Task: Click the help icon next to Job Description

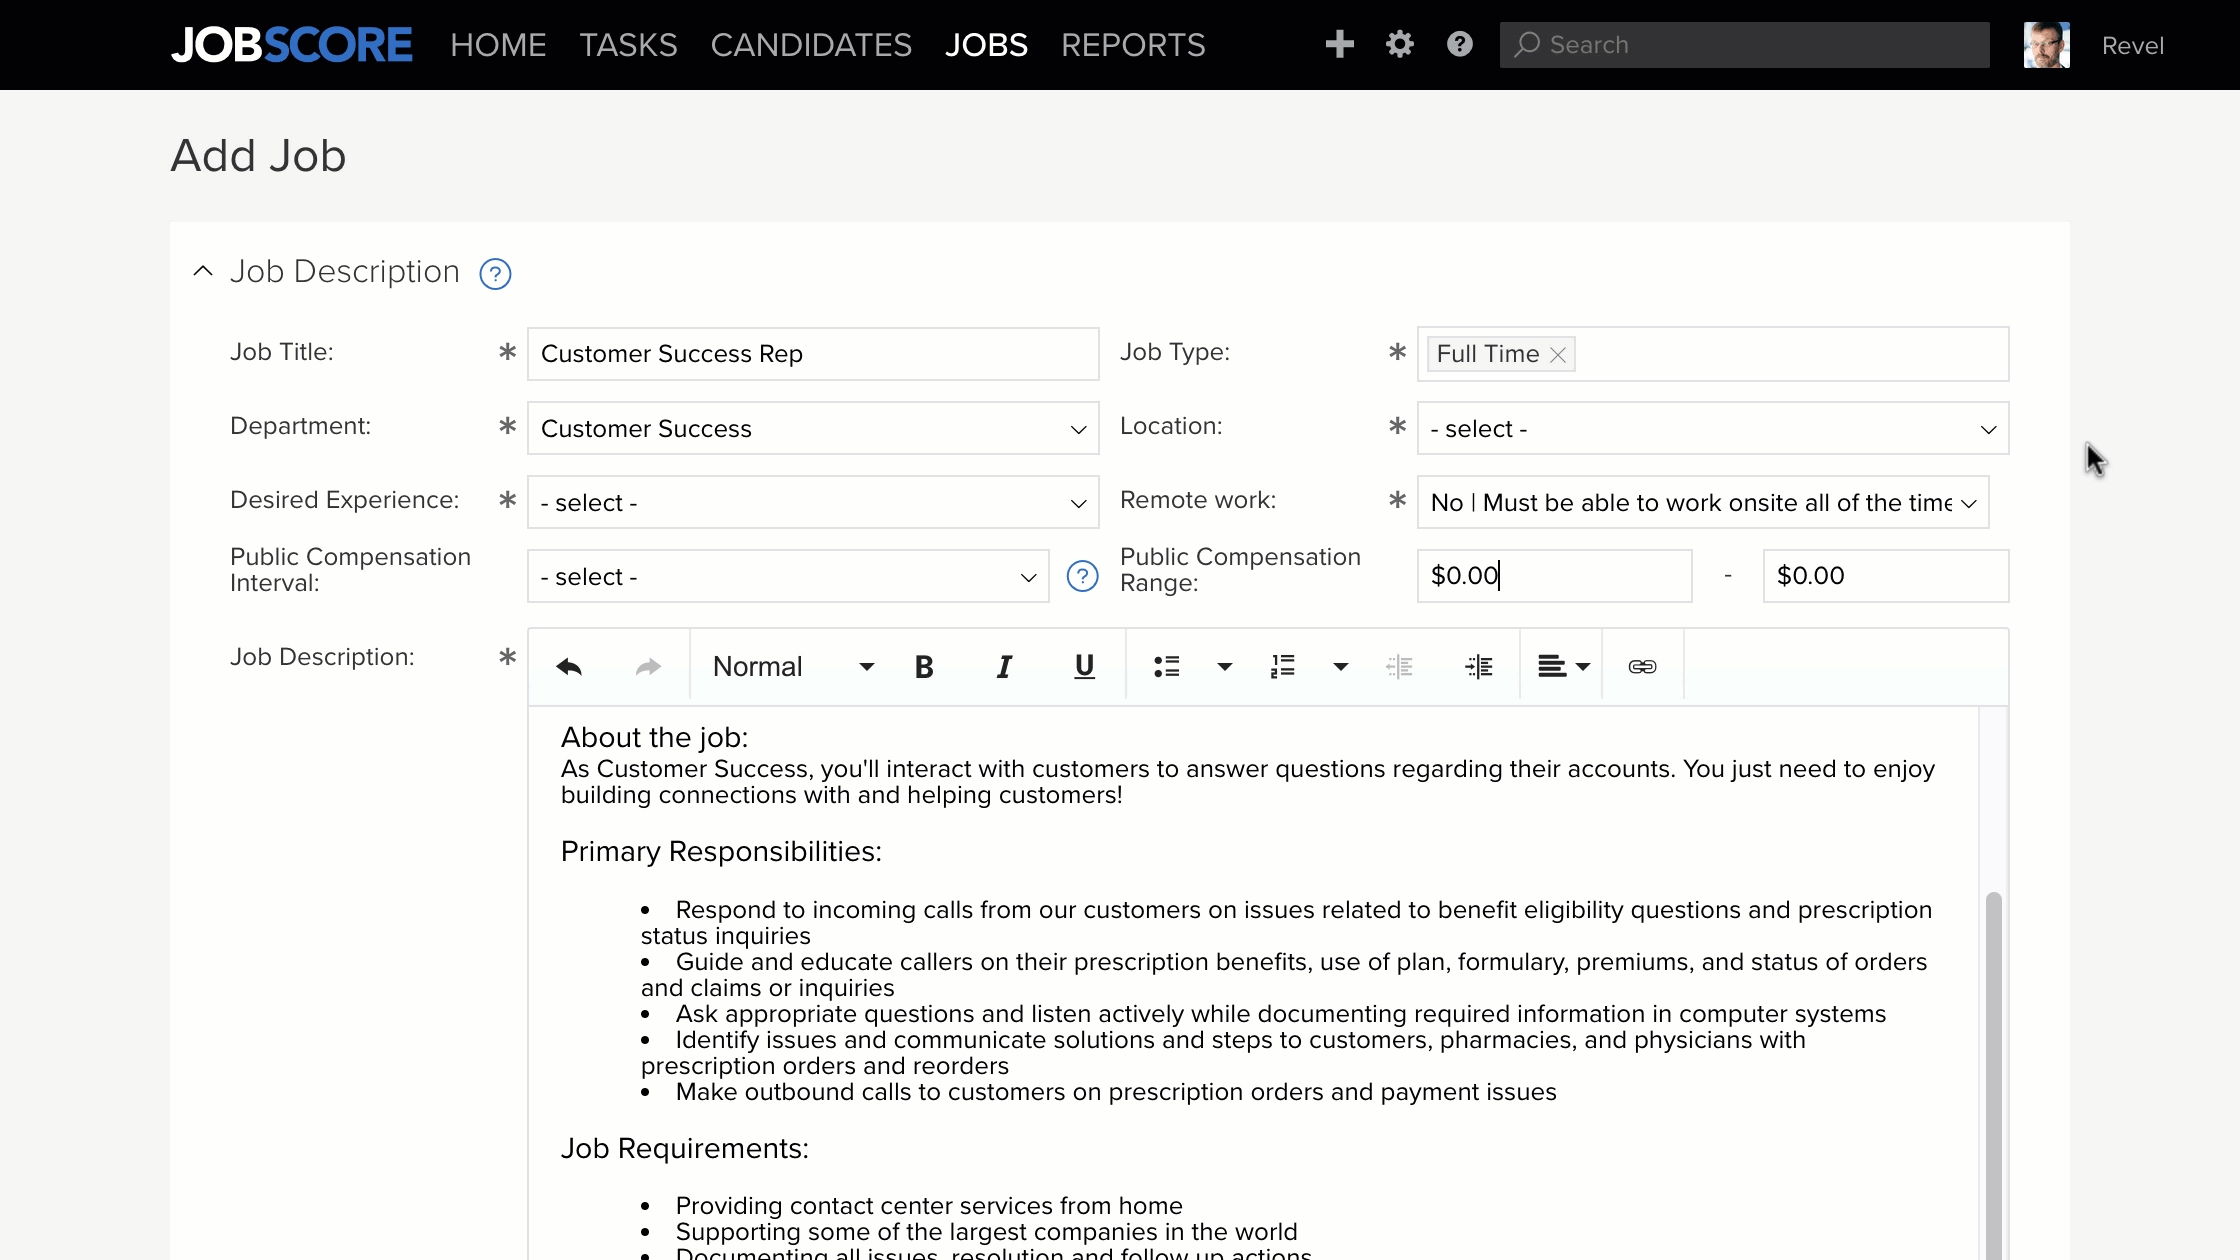Action: click(x=495, y=274)
